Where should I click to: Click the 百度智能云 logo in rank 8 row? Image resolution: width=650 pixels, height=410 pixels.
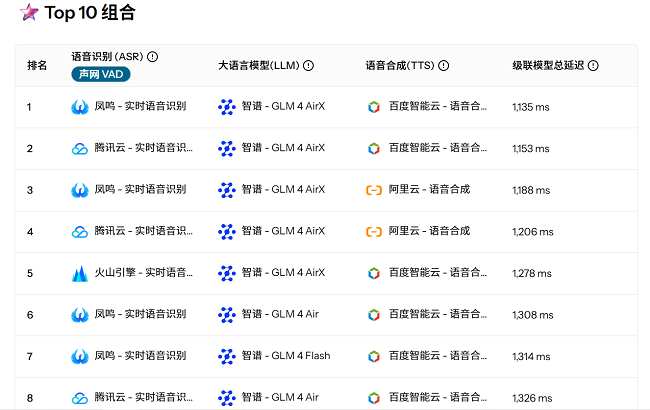(x=374, y=398)
